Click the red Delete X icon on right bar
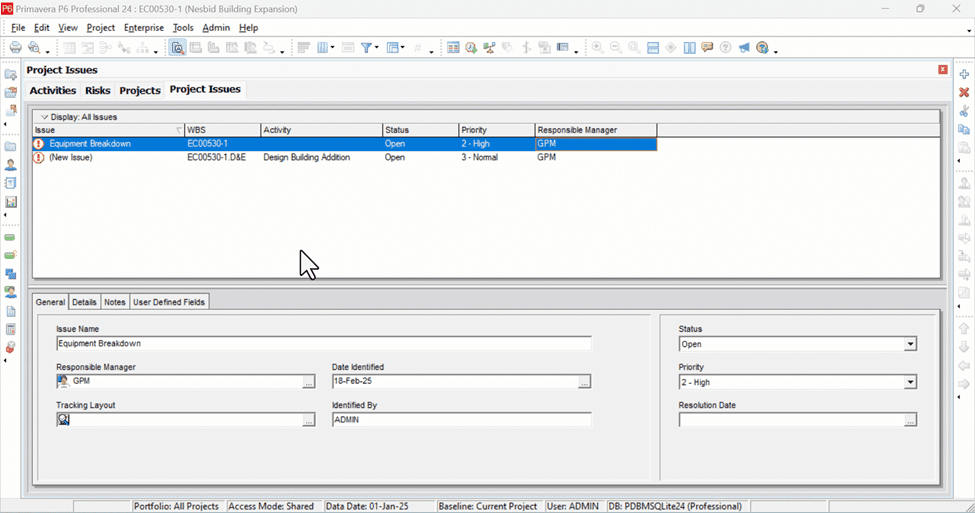 (964, 92)
